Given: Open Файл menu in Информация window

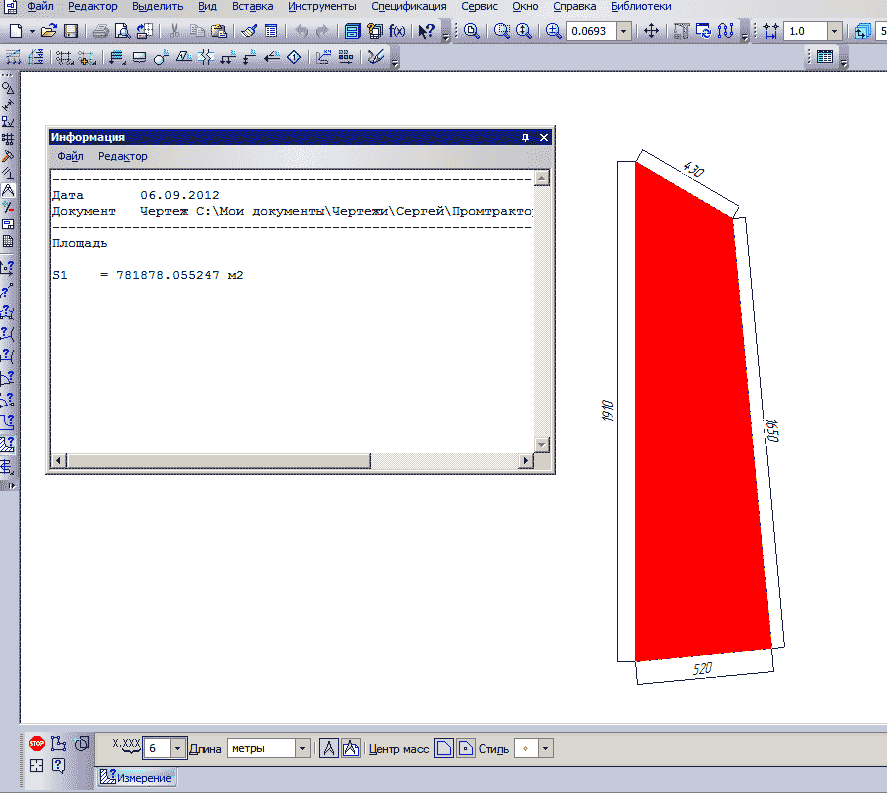Looking at the screenshot, I should 70,157.
